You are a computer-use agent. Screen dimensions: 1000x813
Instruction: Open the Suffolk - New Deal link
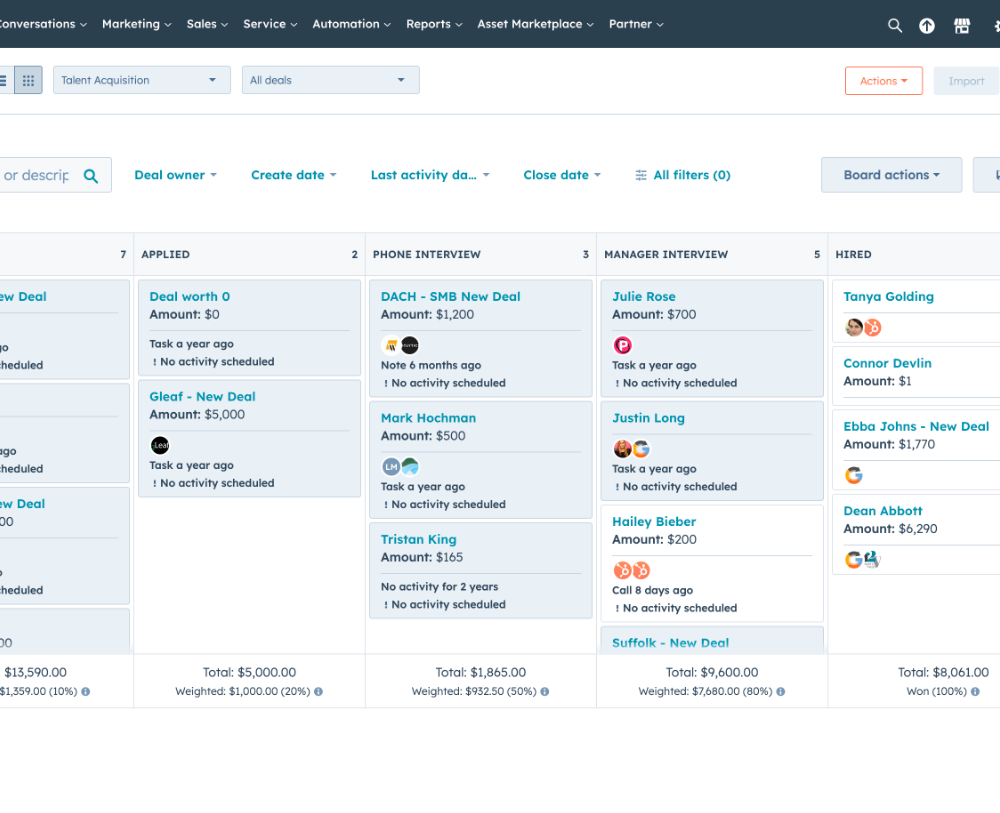pyautogui.click(x=670, y=643)
